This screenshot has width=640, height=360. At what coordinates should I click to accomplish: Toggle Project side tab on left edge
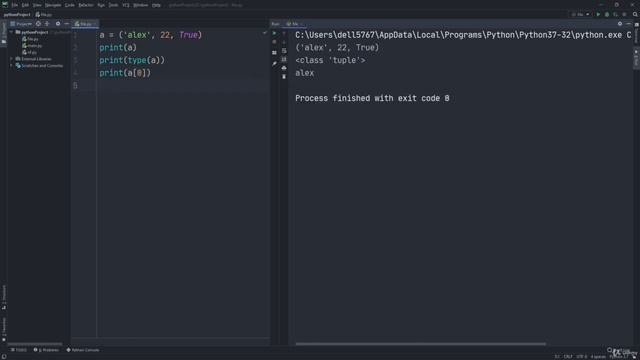pyautogui.click(x=4, y=33)
